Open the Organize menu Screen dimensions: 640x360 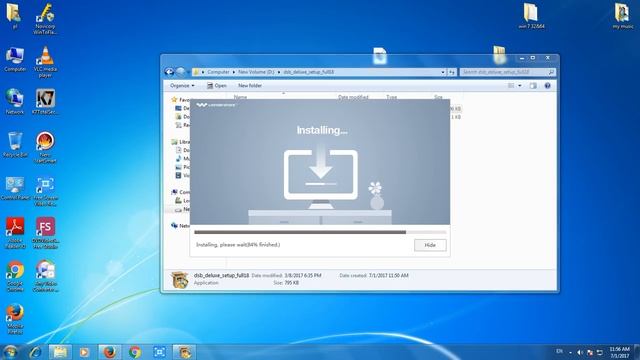point(182,86)
